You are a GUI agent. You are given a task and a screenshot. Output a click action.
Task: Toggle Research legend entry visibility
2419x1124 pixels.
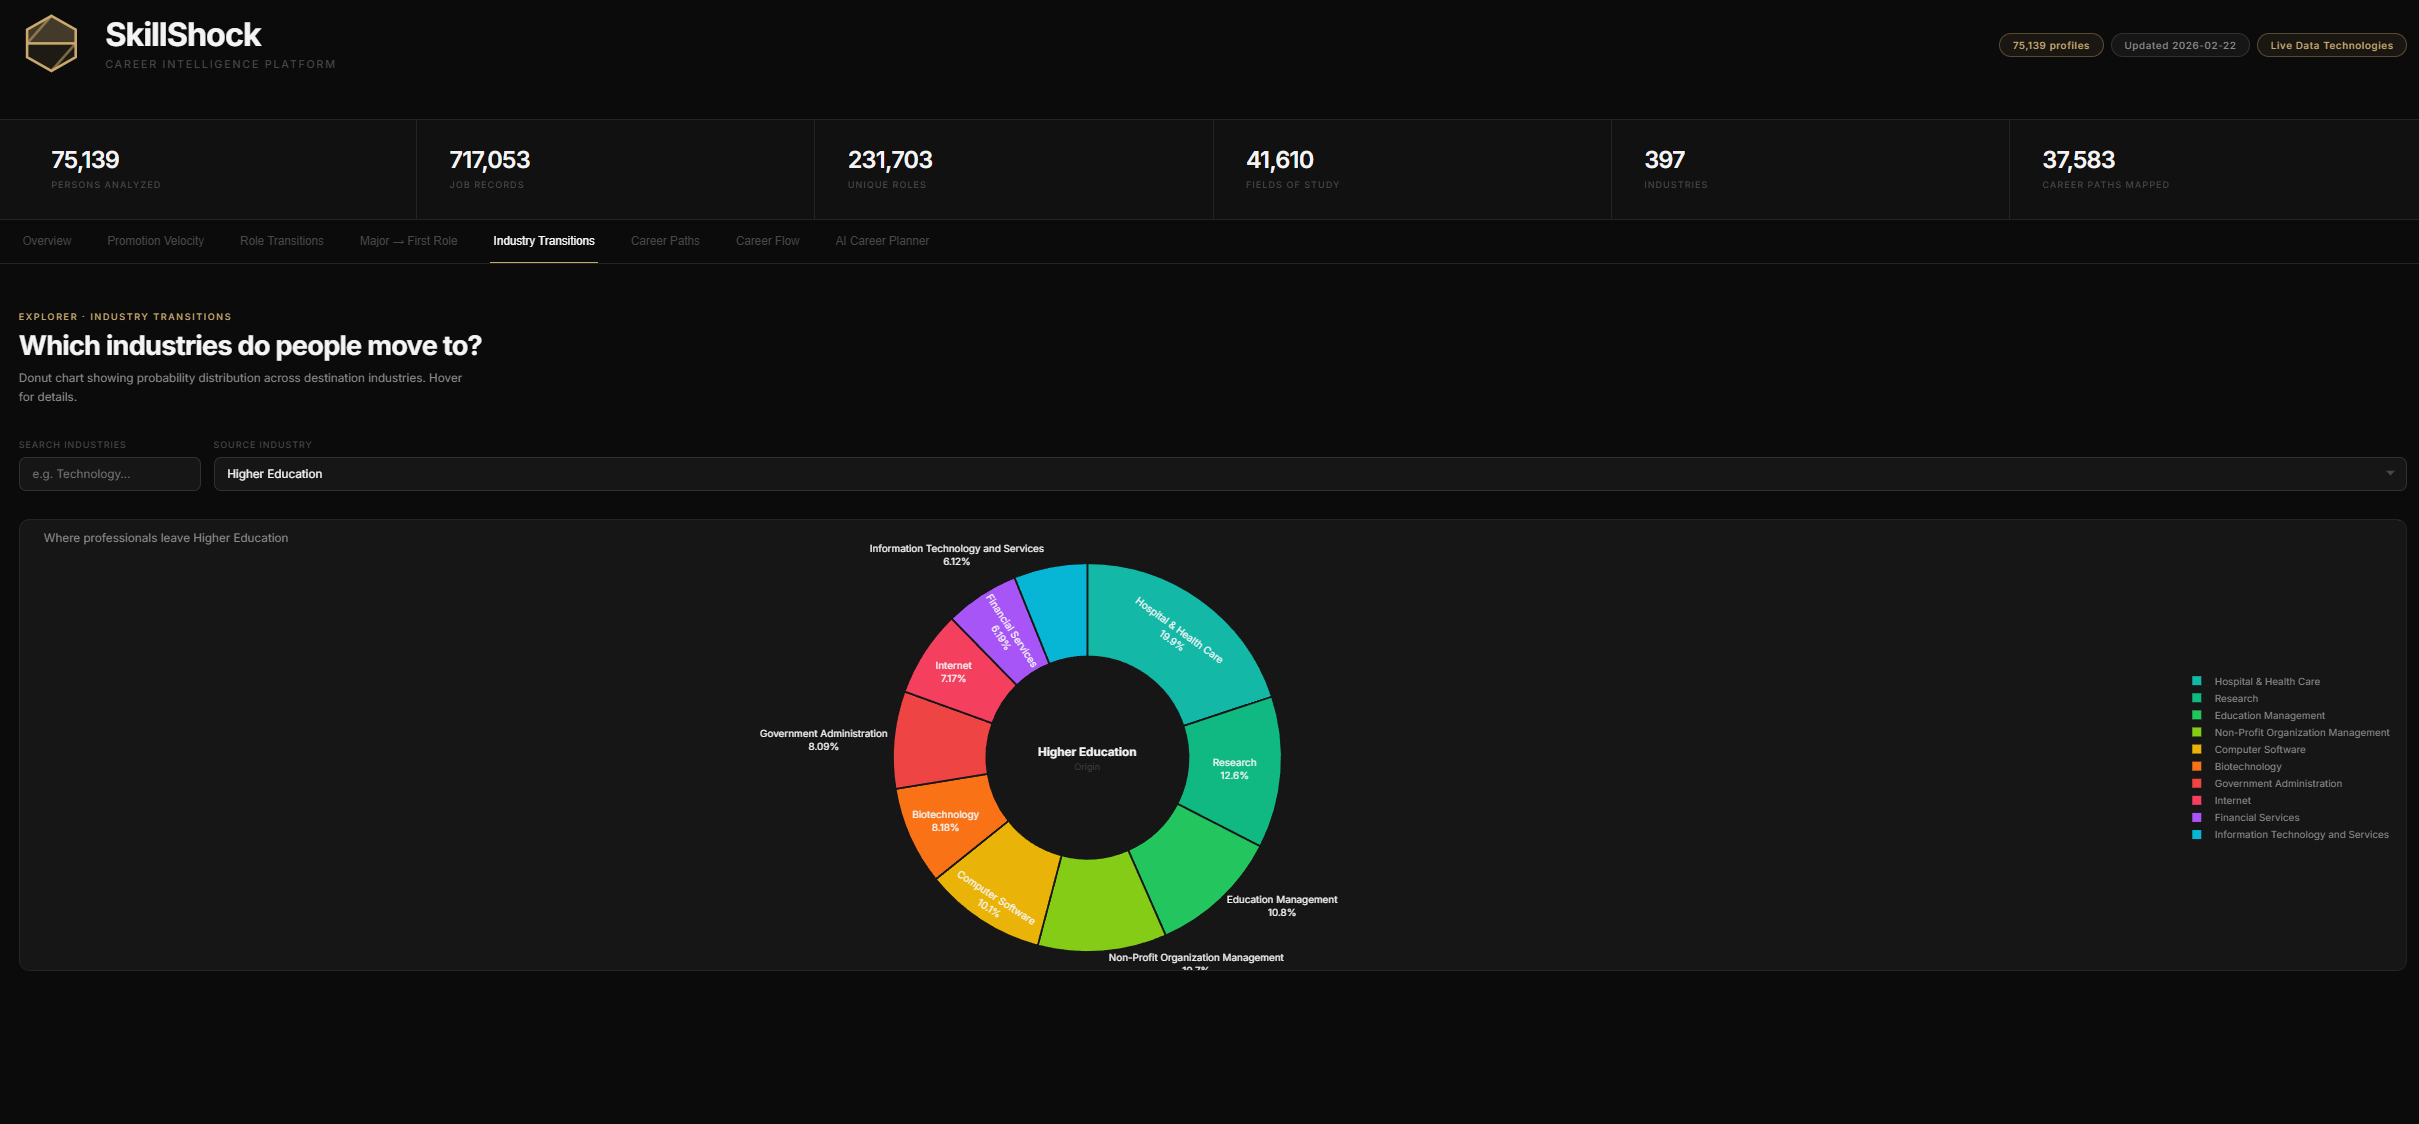2235,699
